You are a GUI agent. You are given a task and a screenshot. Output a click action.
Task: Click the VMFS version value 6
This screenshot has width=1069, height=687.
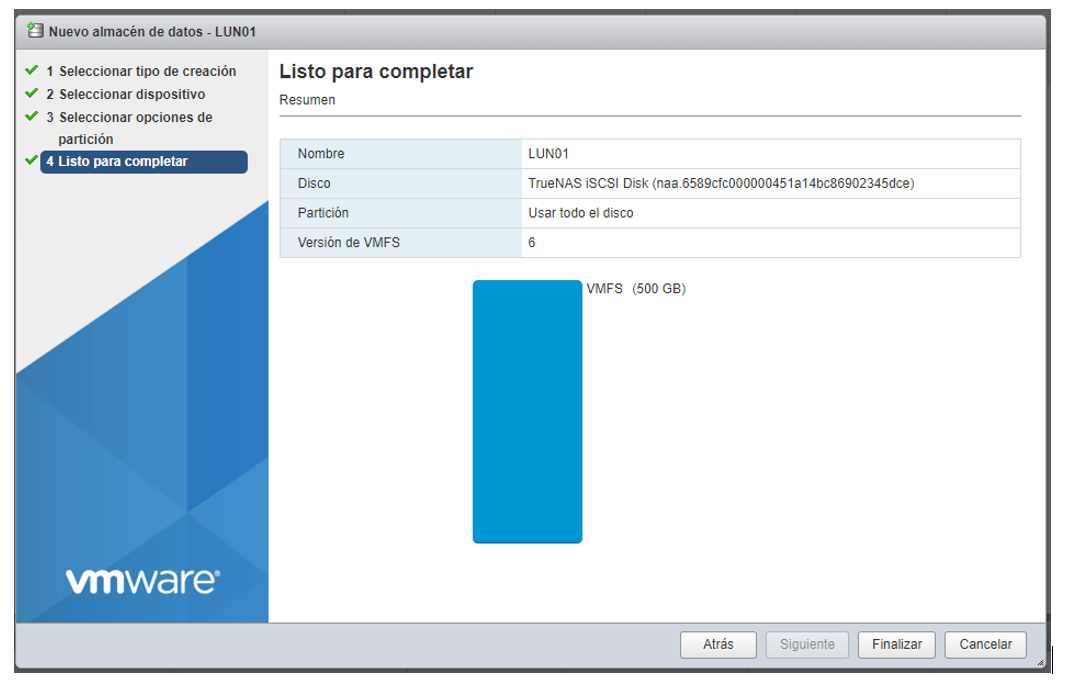click(532, 242)
